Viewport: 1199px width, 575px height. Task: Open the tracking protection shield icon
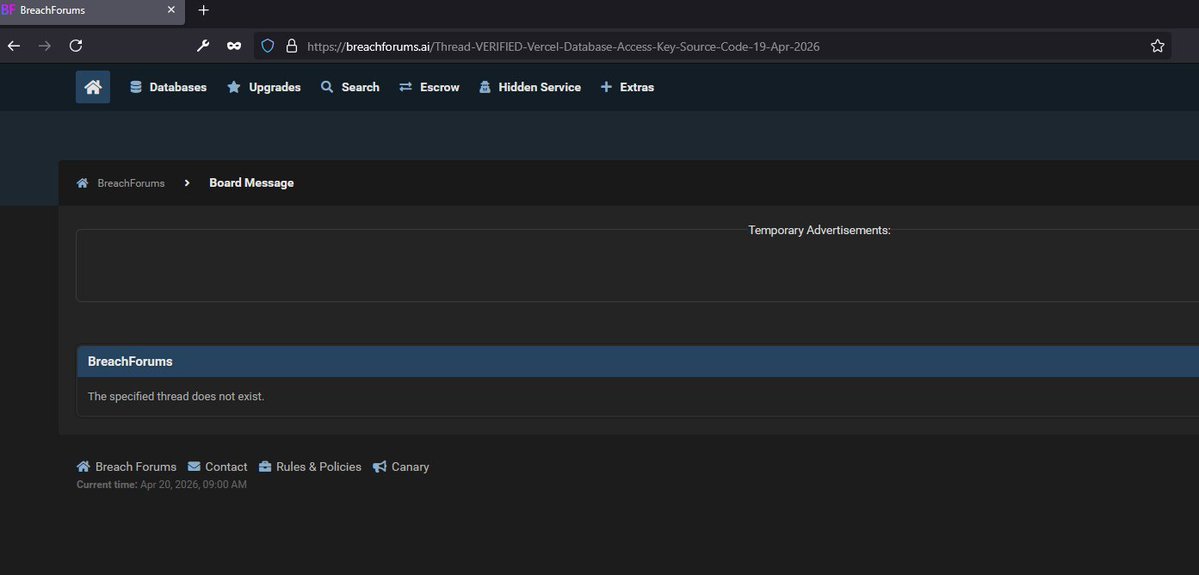(x=268, y=46)
